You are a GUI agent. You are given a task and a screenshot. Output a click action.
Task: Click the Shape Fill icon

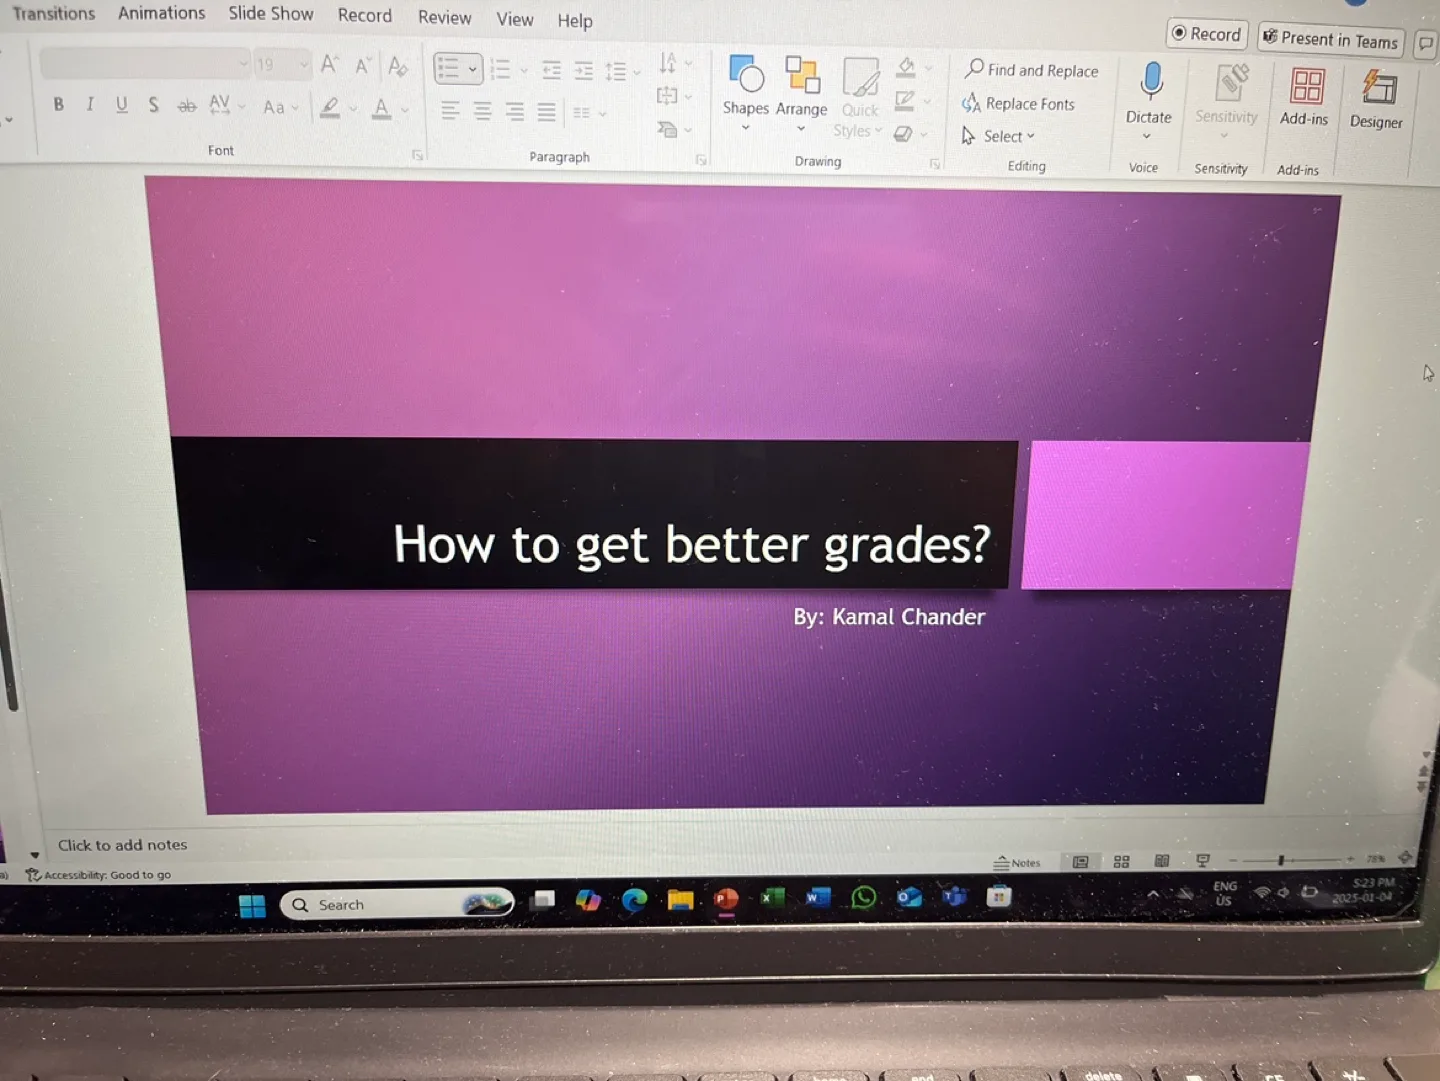coord(906,68)
